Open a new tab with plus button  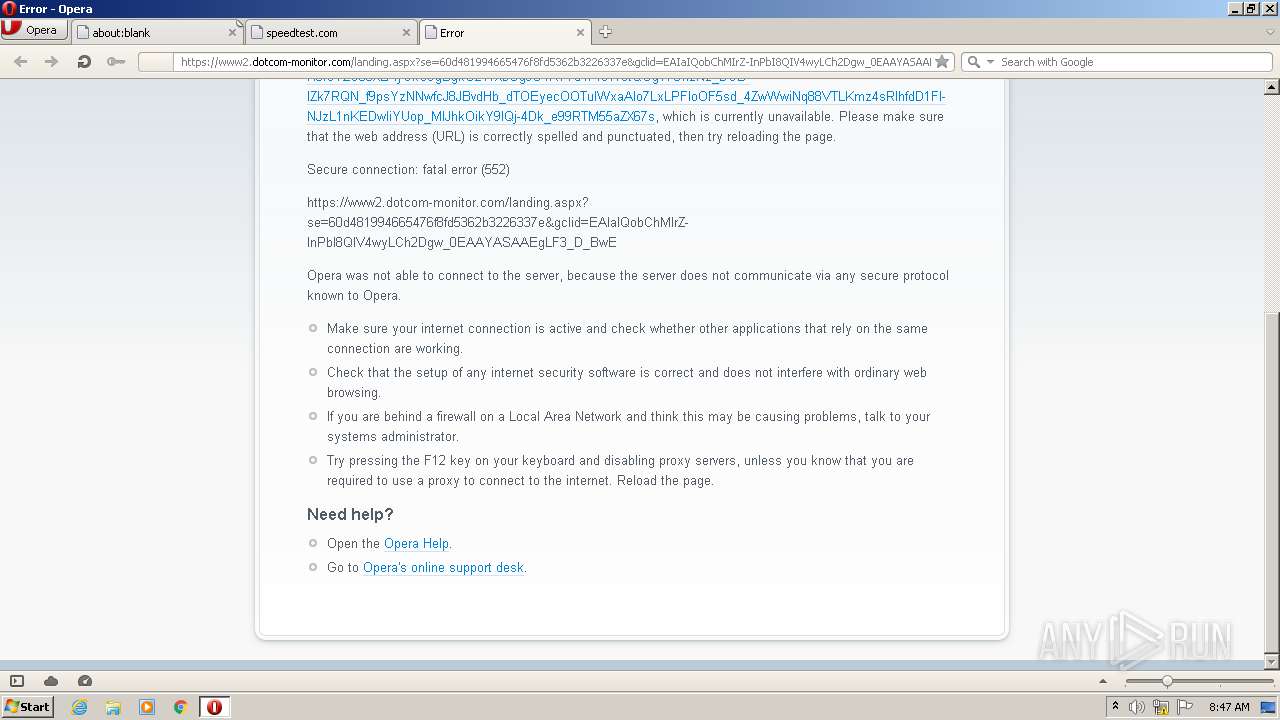[x=605, y=32]
